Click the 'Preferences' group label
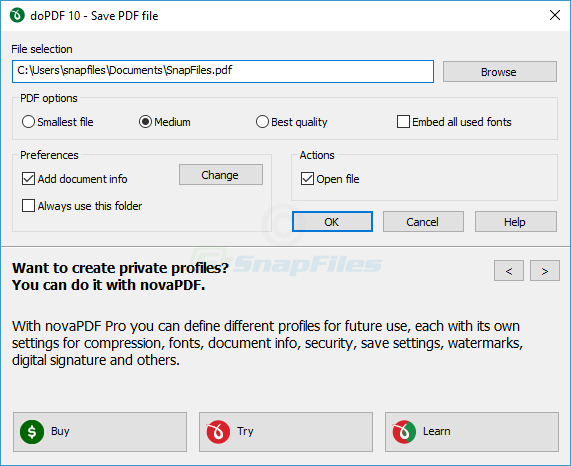The width and height of the screenshot is (571, 466). click(x=49, y=155)
